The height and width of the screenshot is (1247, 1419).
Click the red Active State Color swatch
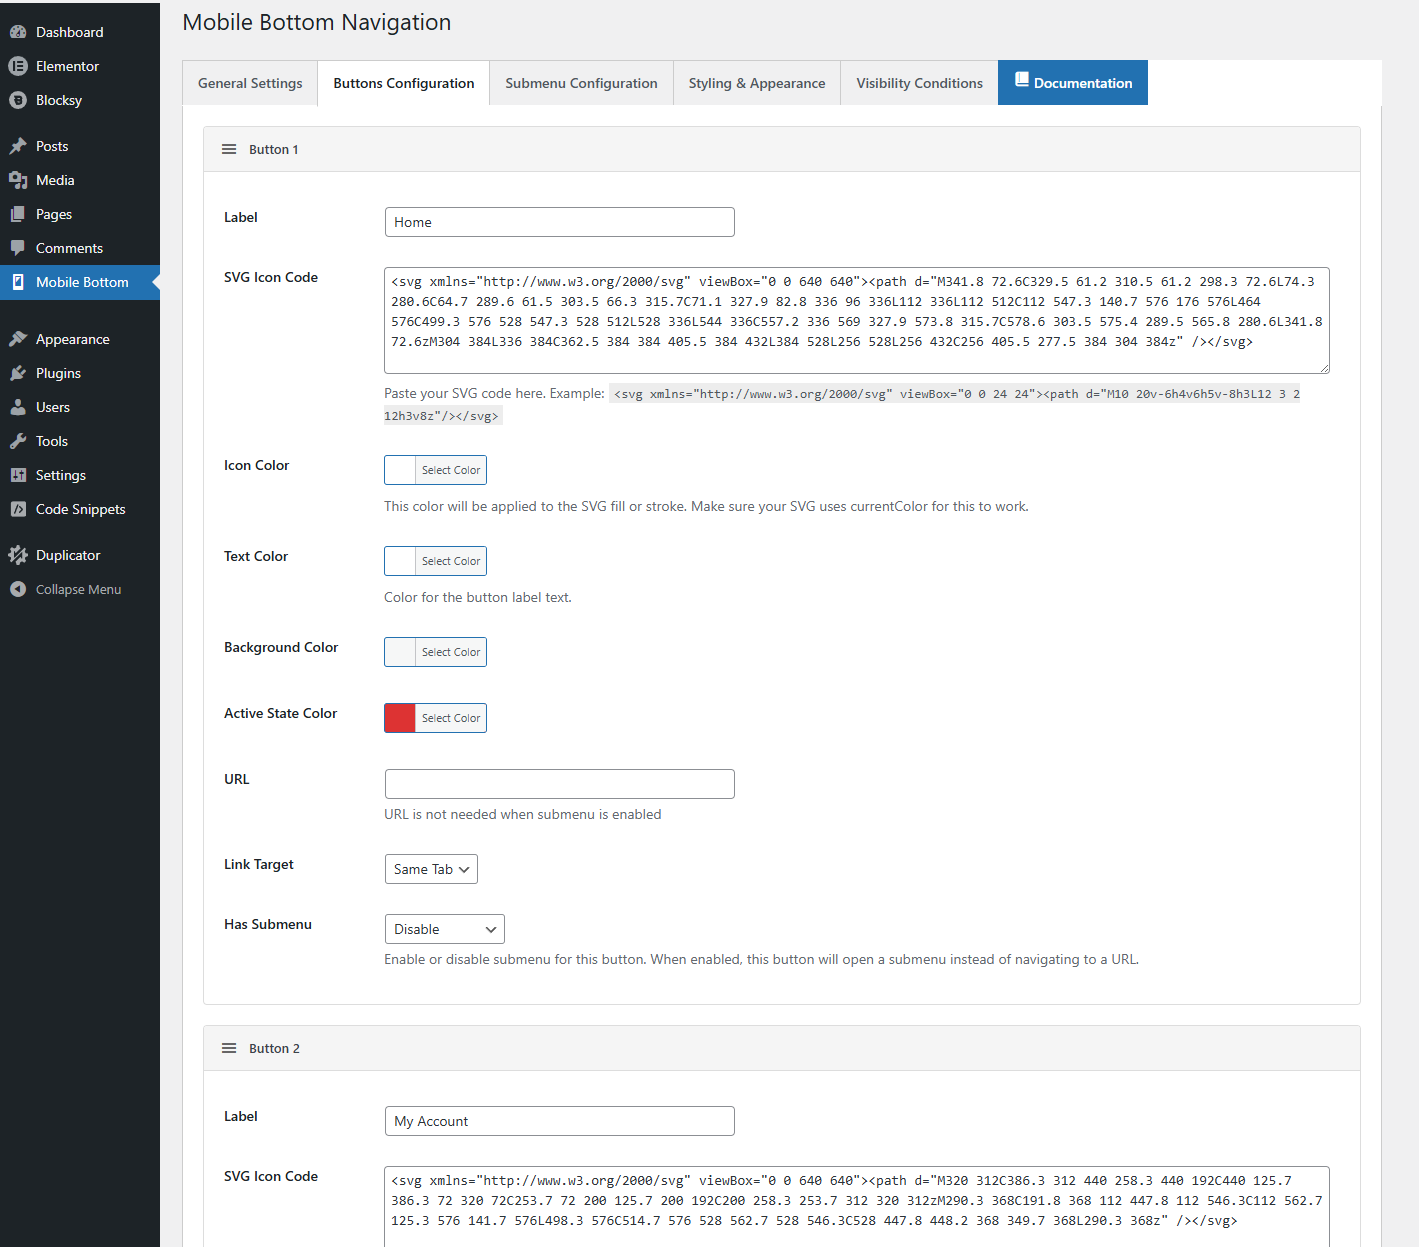click(x=401, y=718)
